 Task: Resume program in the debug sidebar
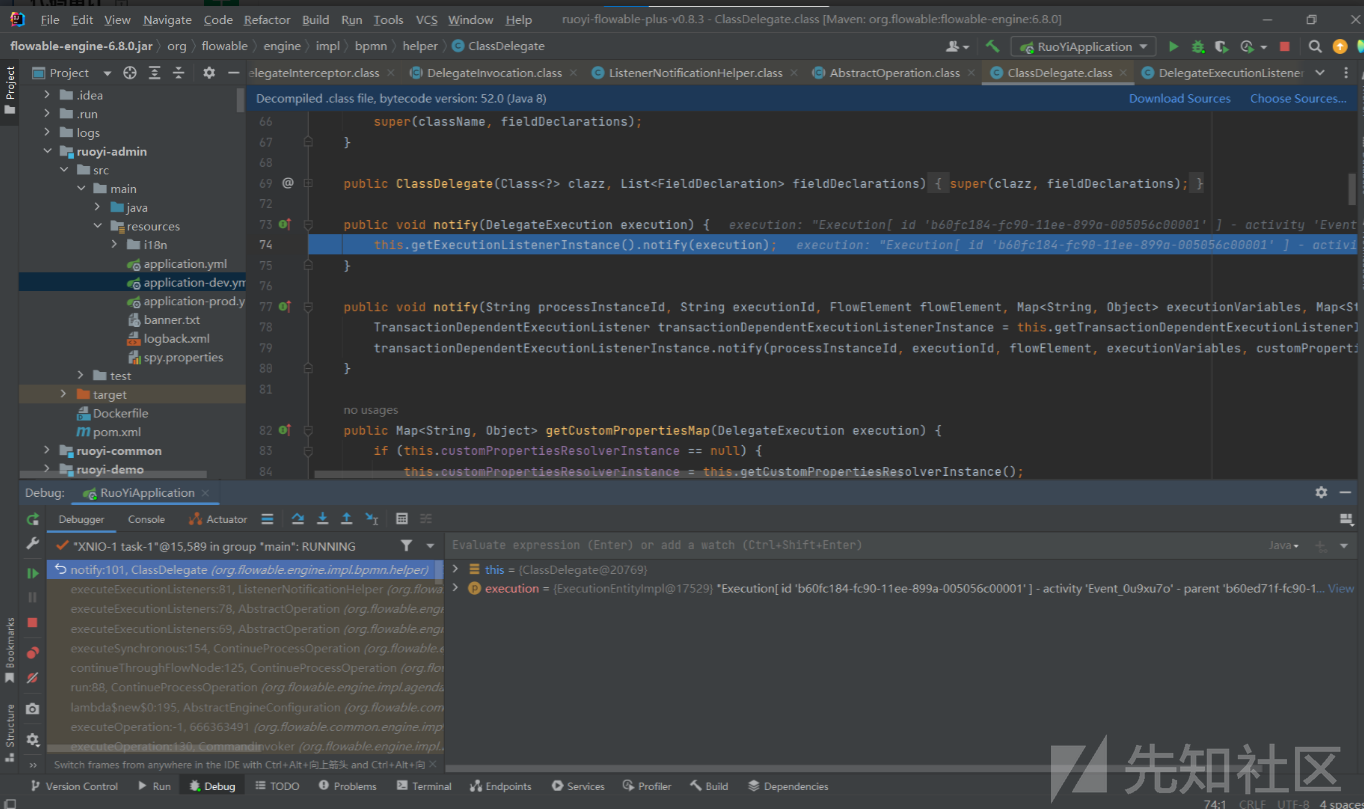[x=33, y=573]
